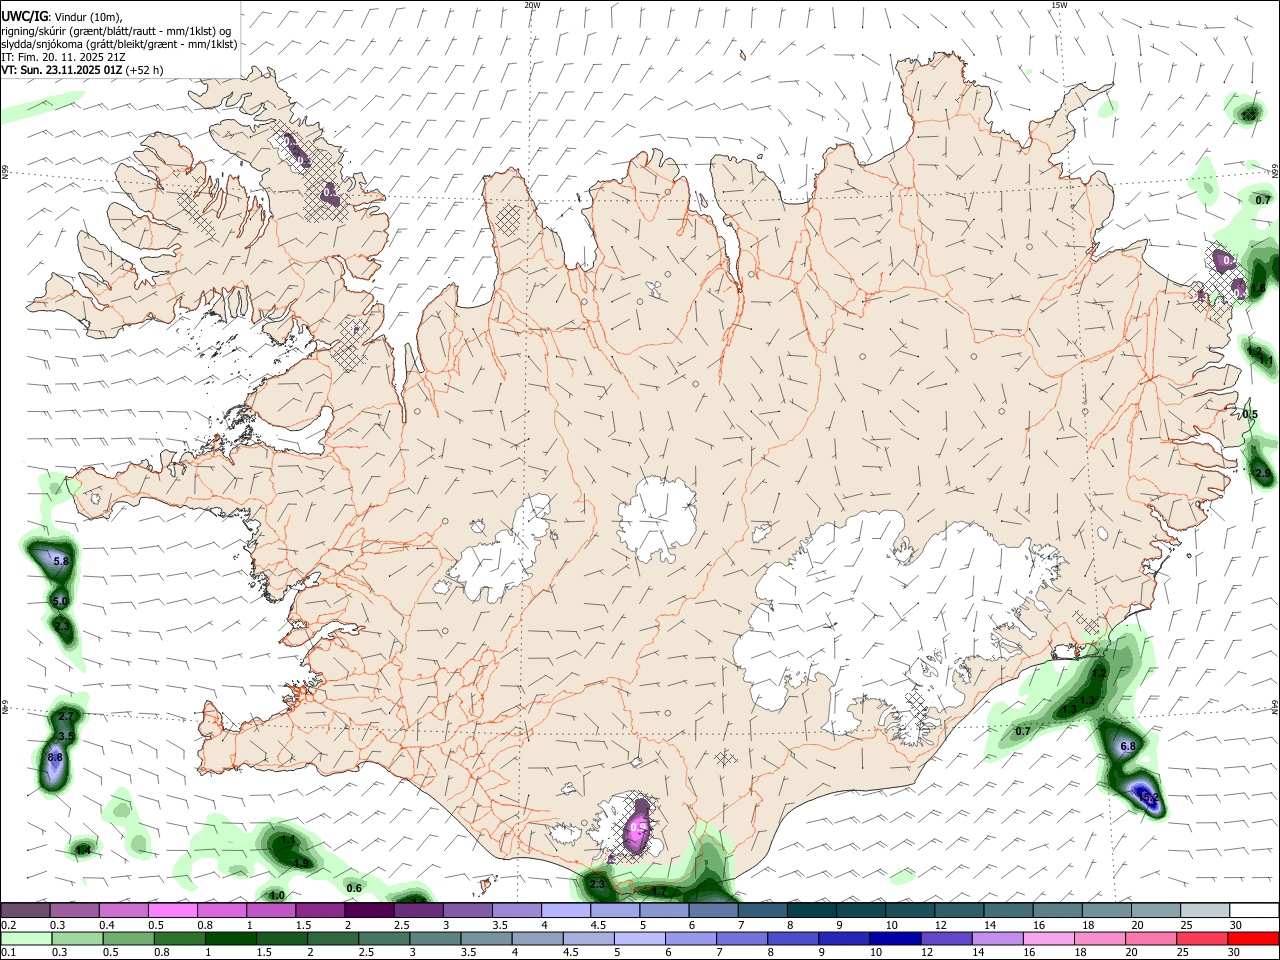Viewport: 1280px width, 960px height.
Task: Click the '0.1' label starting the rain legend
Action: (x=8, y=953)
